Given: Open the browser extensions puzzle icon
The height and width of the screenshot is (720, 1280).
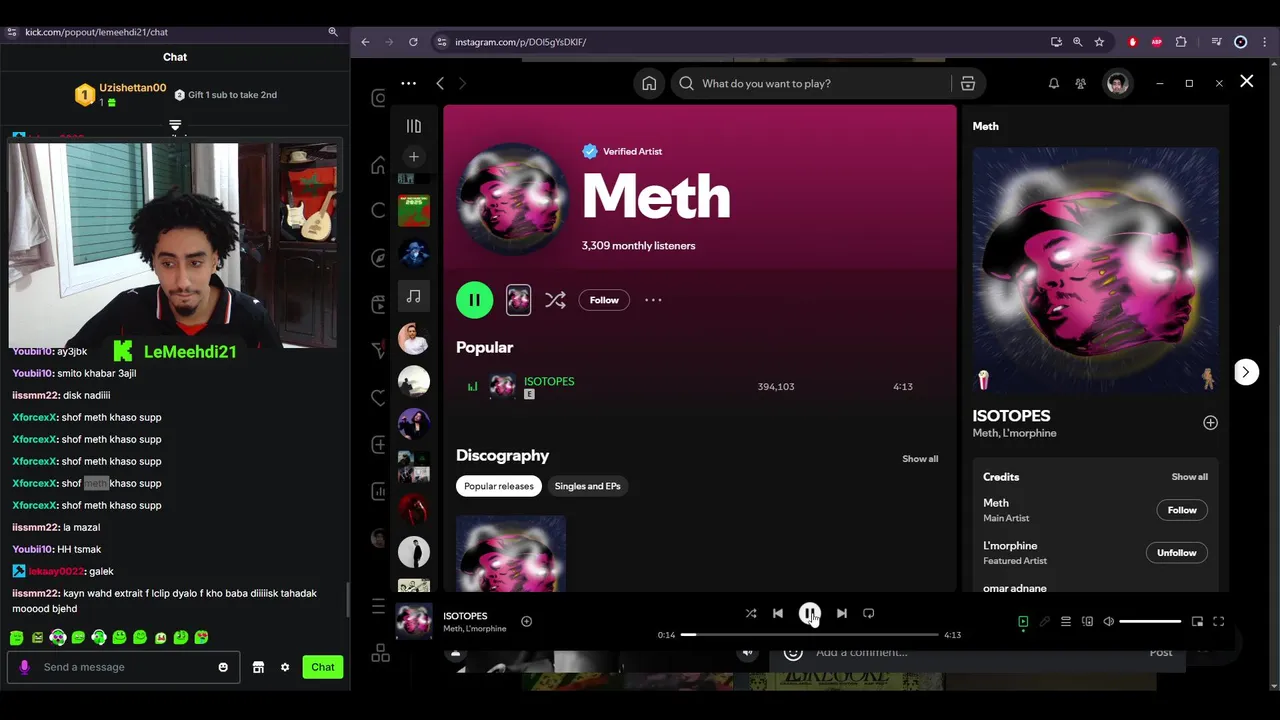Looking at the screenshot, I should click(x=1181, y=42).
